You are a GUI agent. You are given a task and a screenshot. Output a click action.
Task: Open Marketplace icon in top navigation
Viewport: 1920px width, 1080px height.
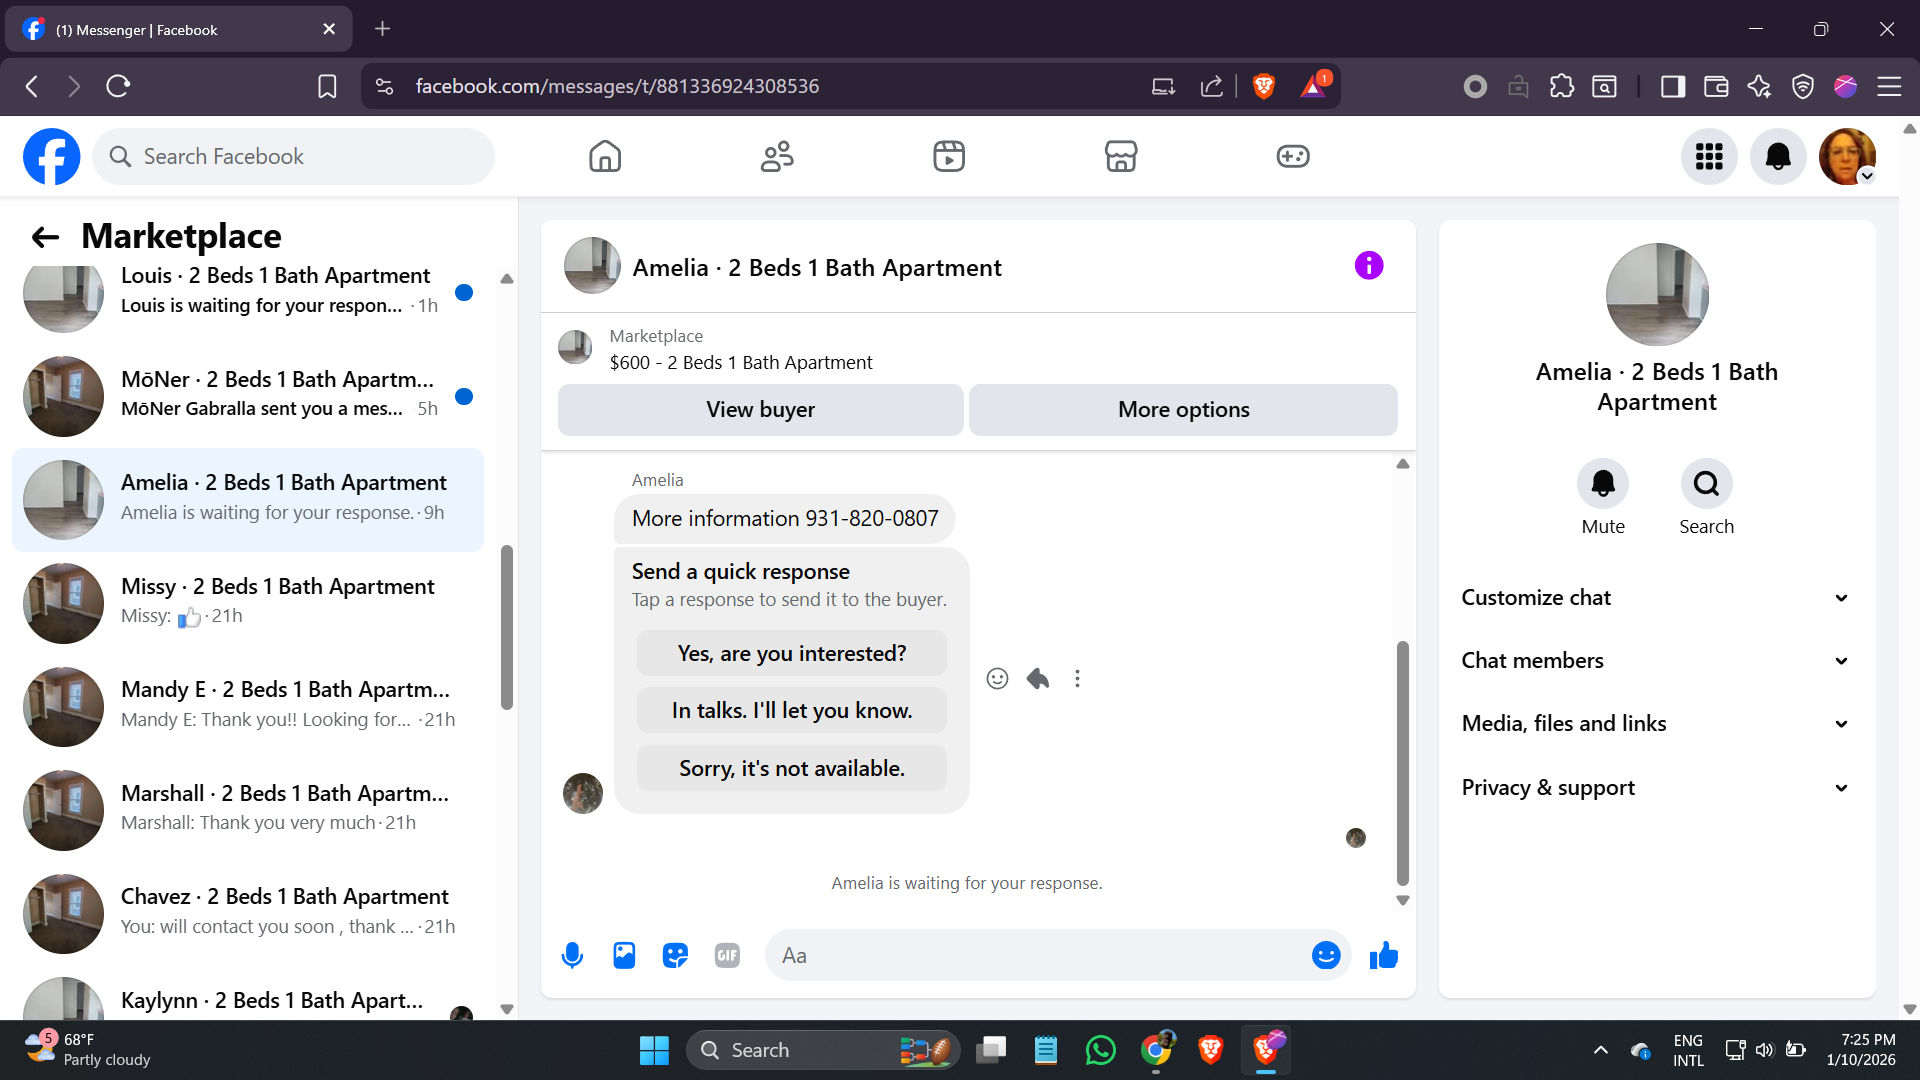(1120, 156)
